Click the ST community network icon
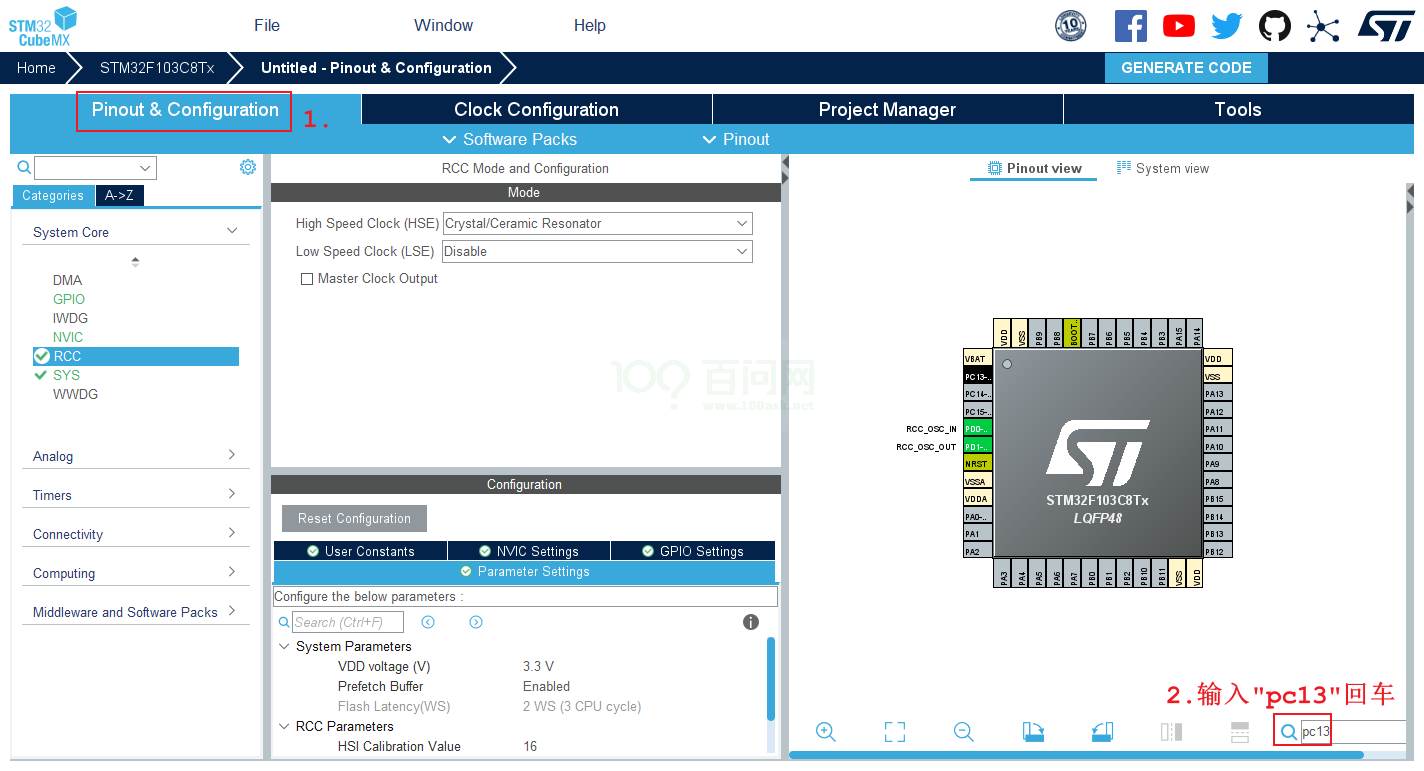This screenshot has height=771, width=1424. pyautogui.click(x=1322, y=26)
